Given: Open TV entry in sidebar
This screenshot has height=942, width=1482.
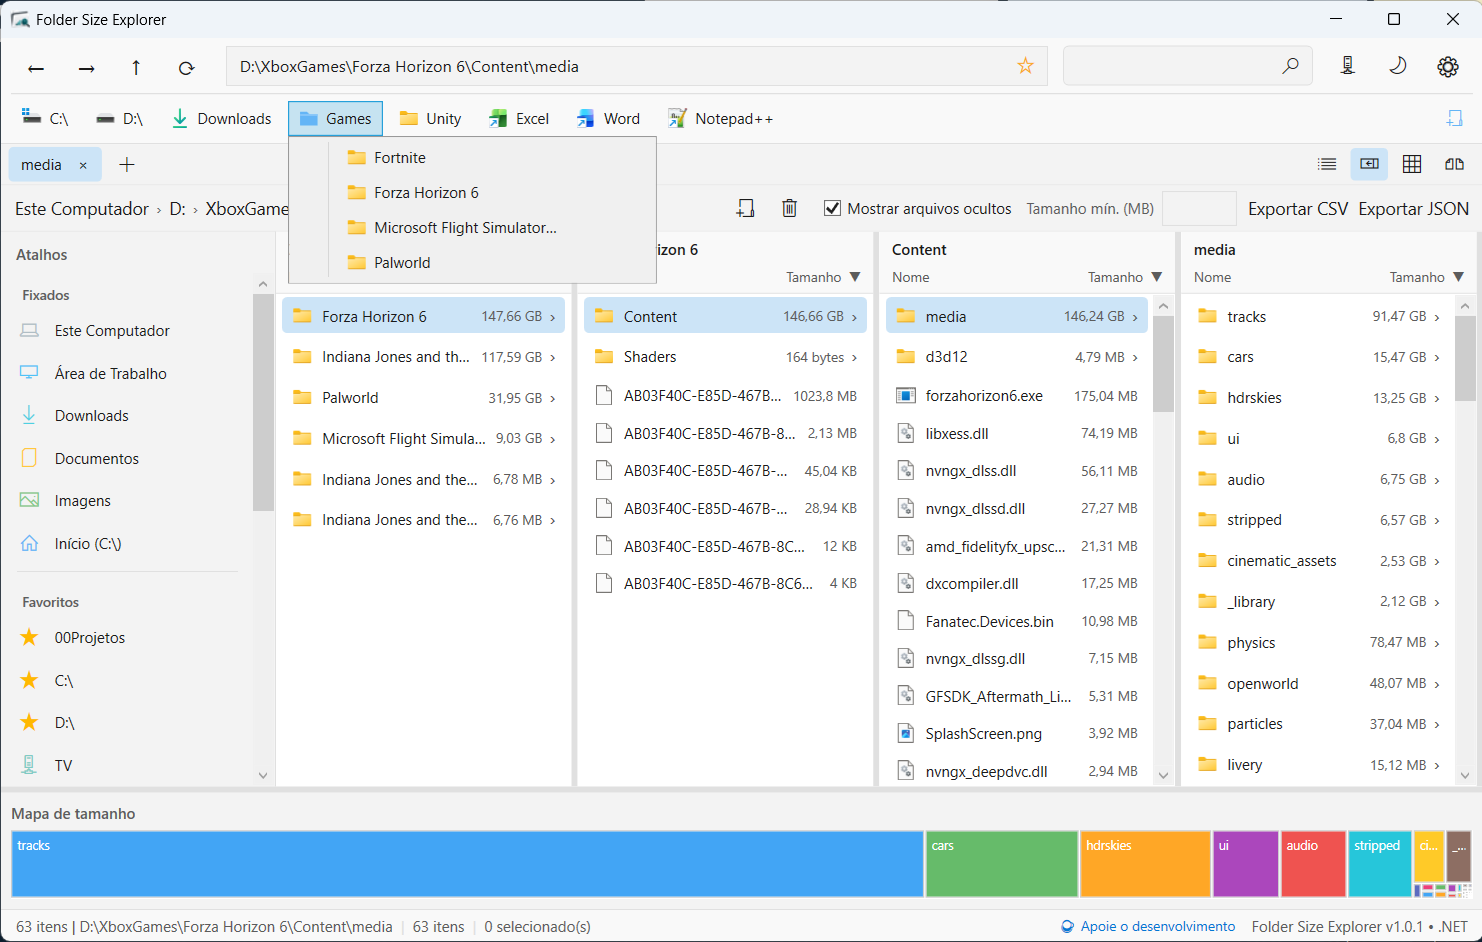Looking at the screenshot, I should [x=63, y=766].
